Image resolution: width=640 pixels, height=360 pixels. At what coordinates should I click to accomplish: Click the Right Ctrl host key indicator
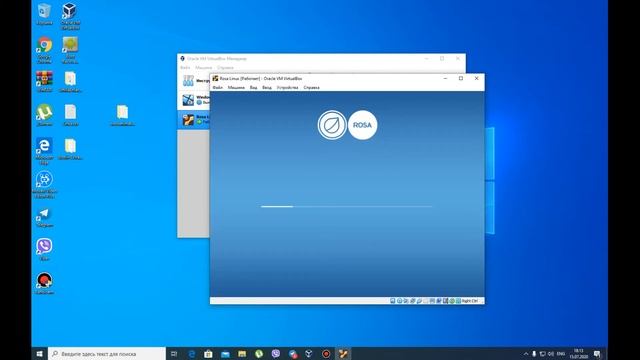[469, 301]
